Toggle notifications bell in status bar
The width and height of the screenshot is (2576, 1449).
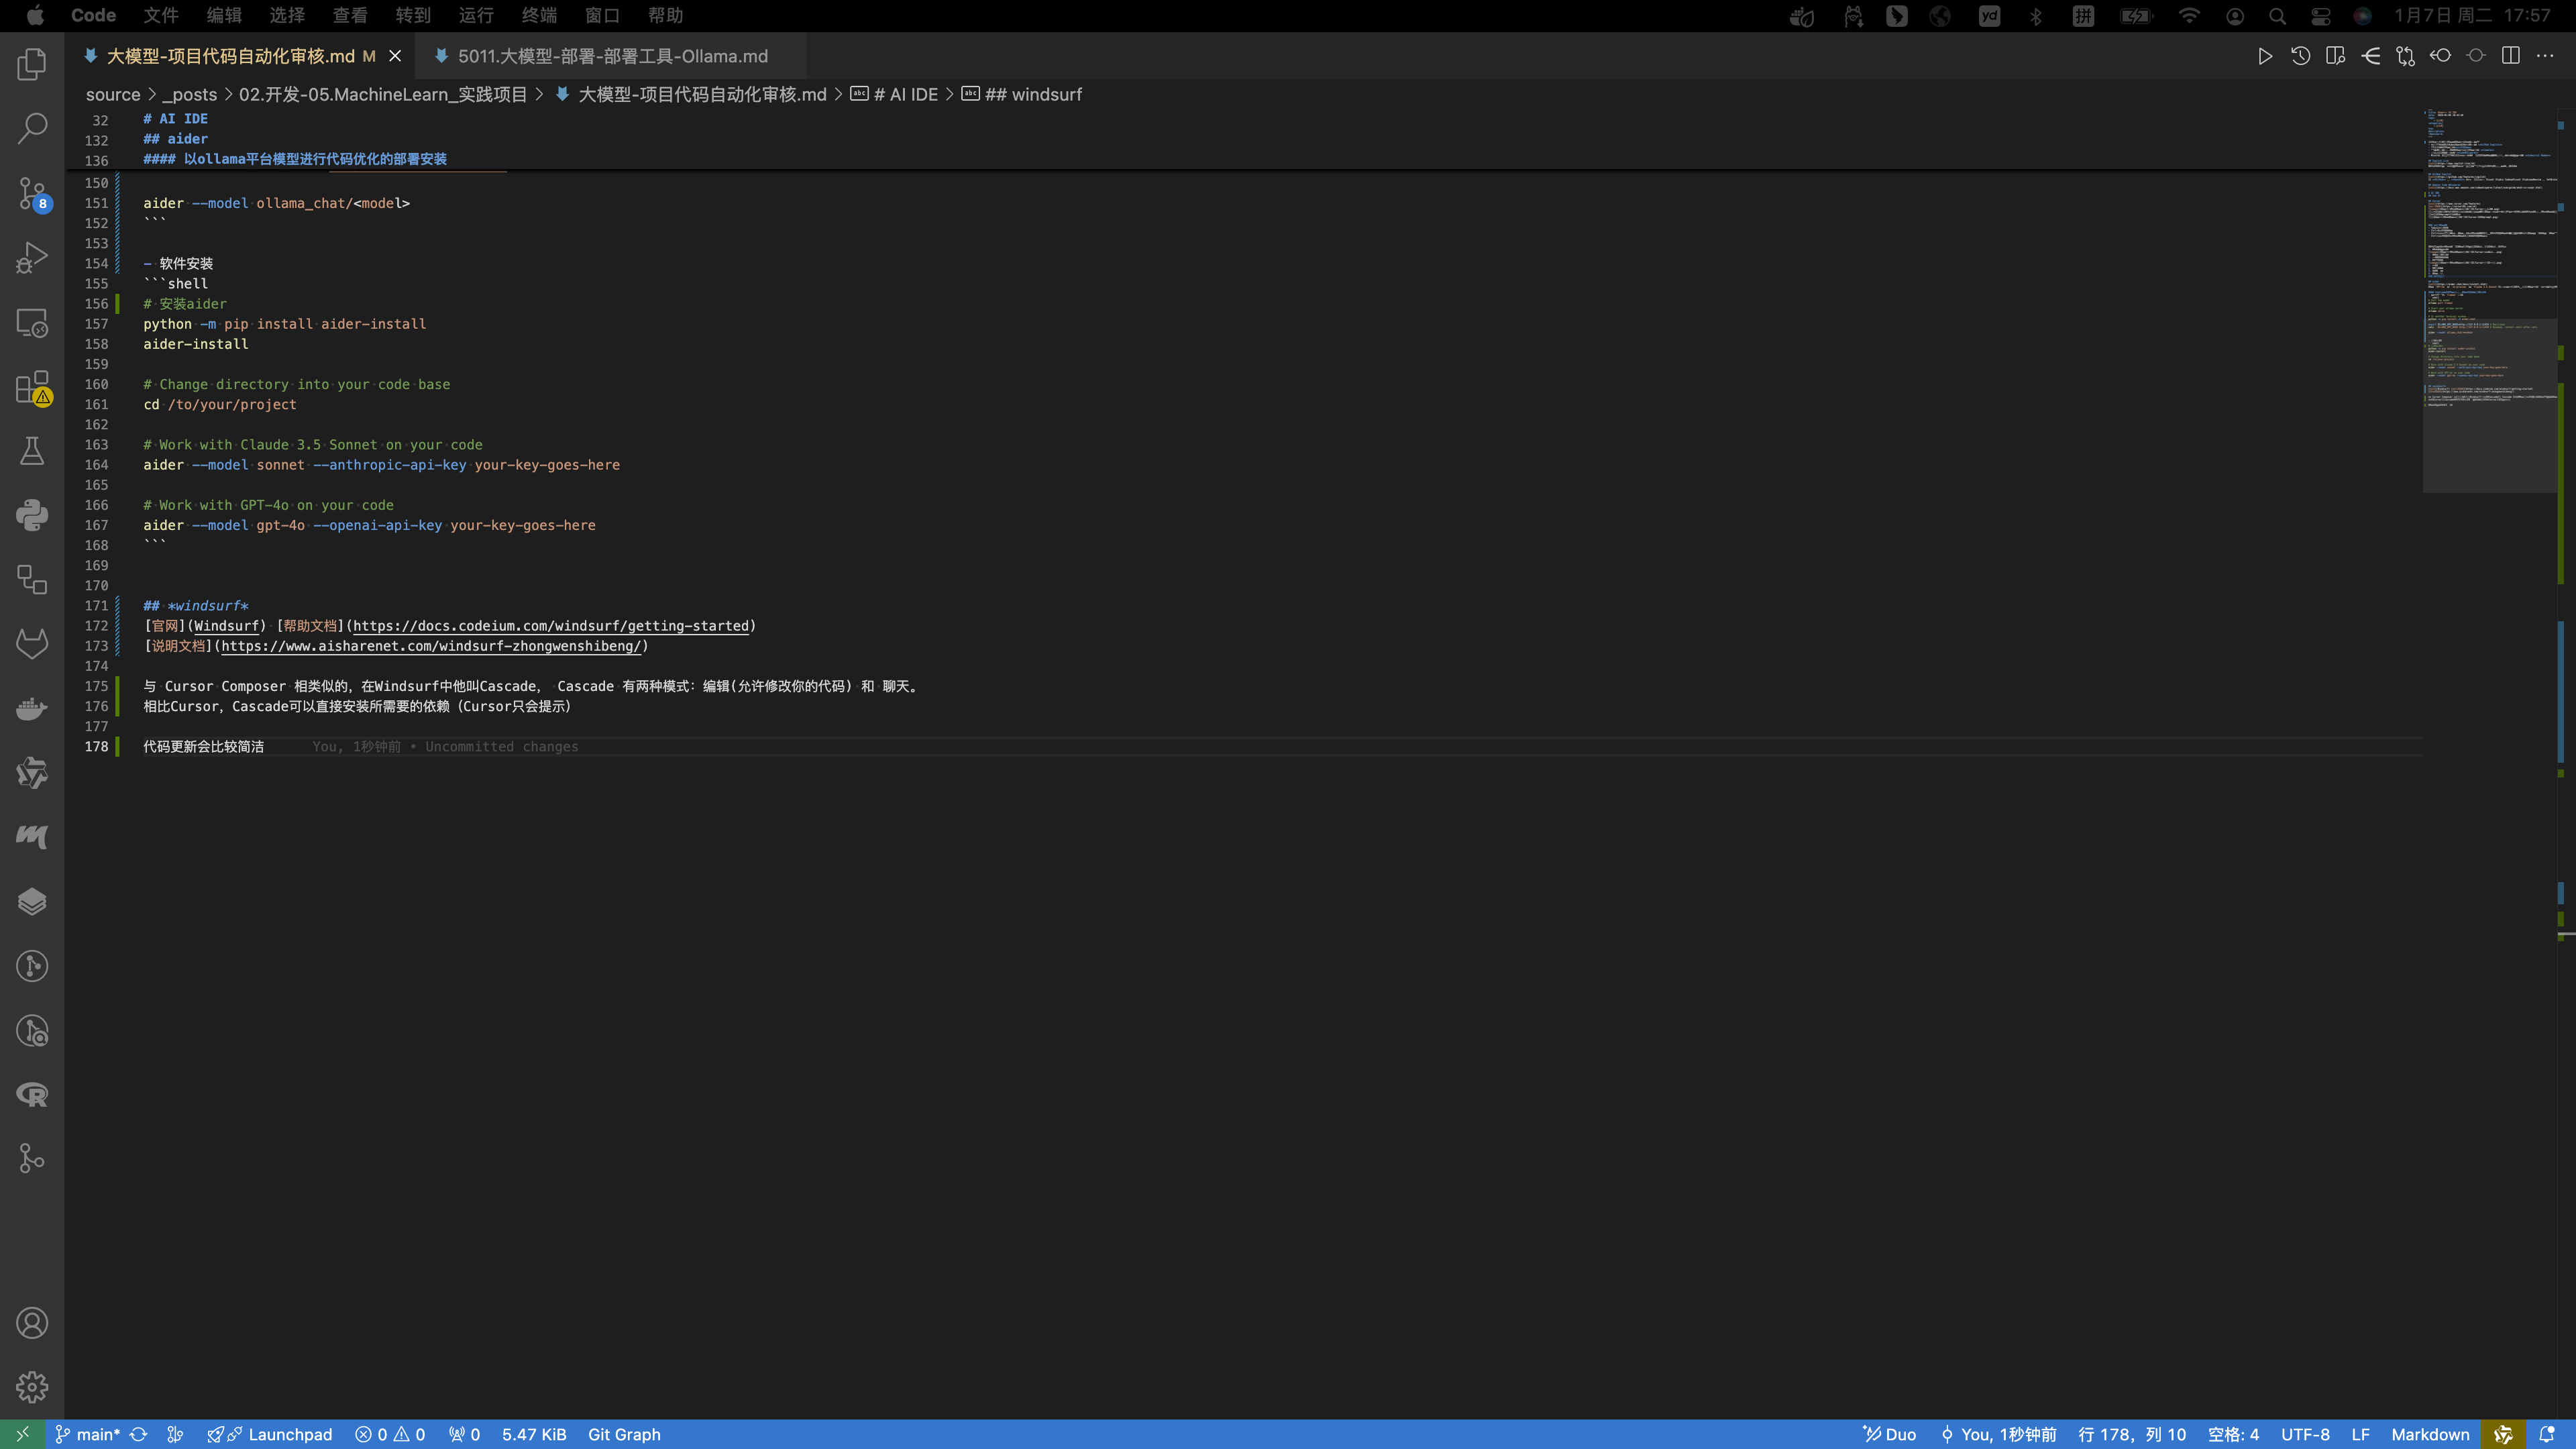(x=2546, y=1434)
